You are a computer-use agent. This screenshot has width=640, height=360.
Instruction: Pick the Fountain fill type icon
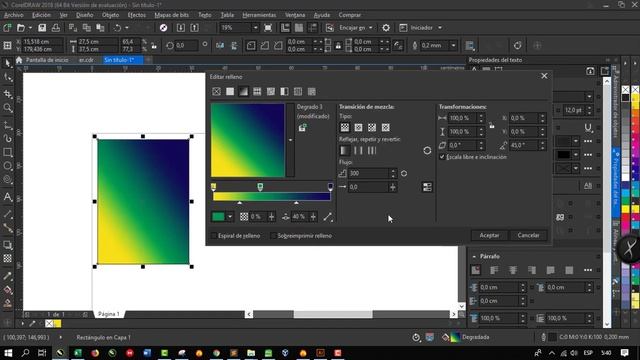point(244,91)
